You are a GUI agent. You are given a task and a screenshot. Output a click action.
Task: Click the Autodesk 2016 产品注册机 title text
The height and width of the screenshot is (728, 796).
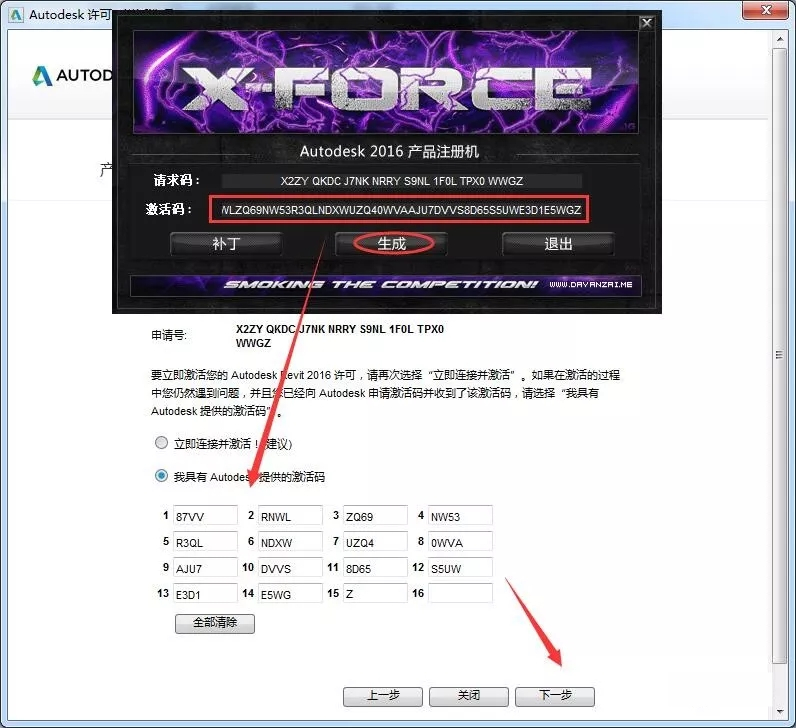click(x=389, y=151)
